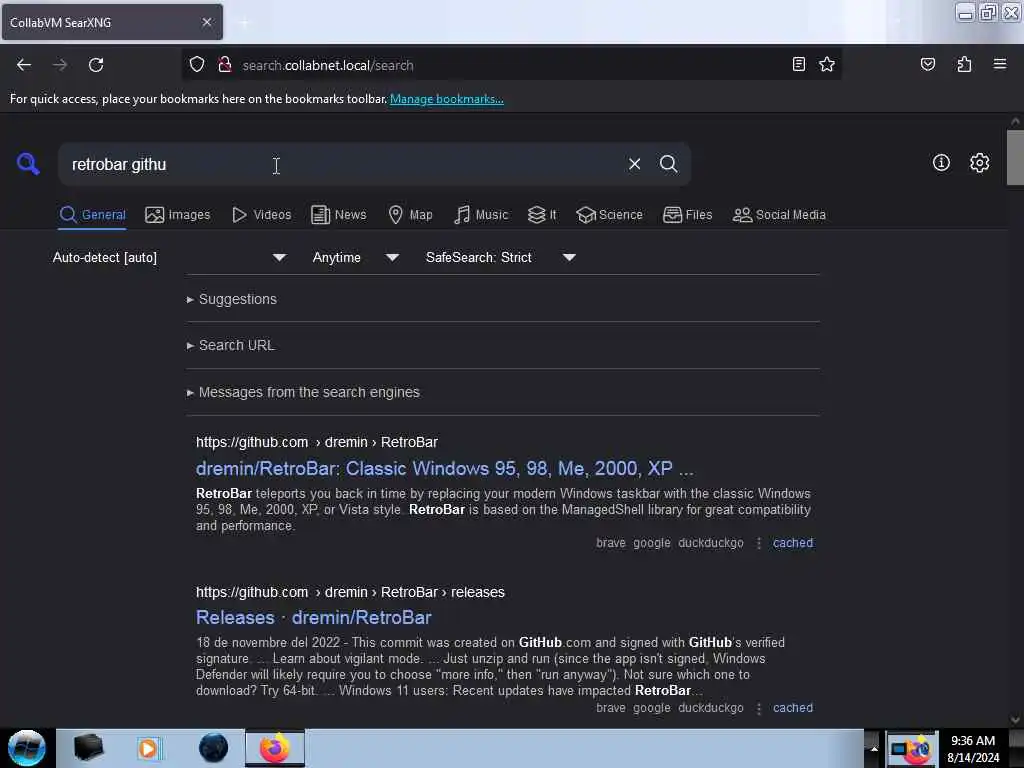The width and height of the screenshot is (1024, 768).
Task: Switch to the Files tab
Action: (687, 215)
